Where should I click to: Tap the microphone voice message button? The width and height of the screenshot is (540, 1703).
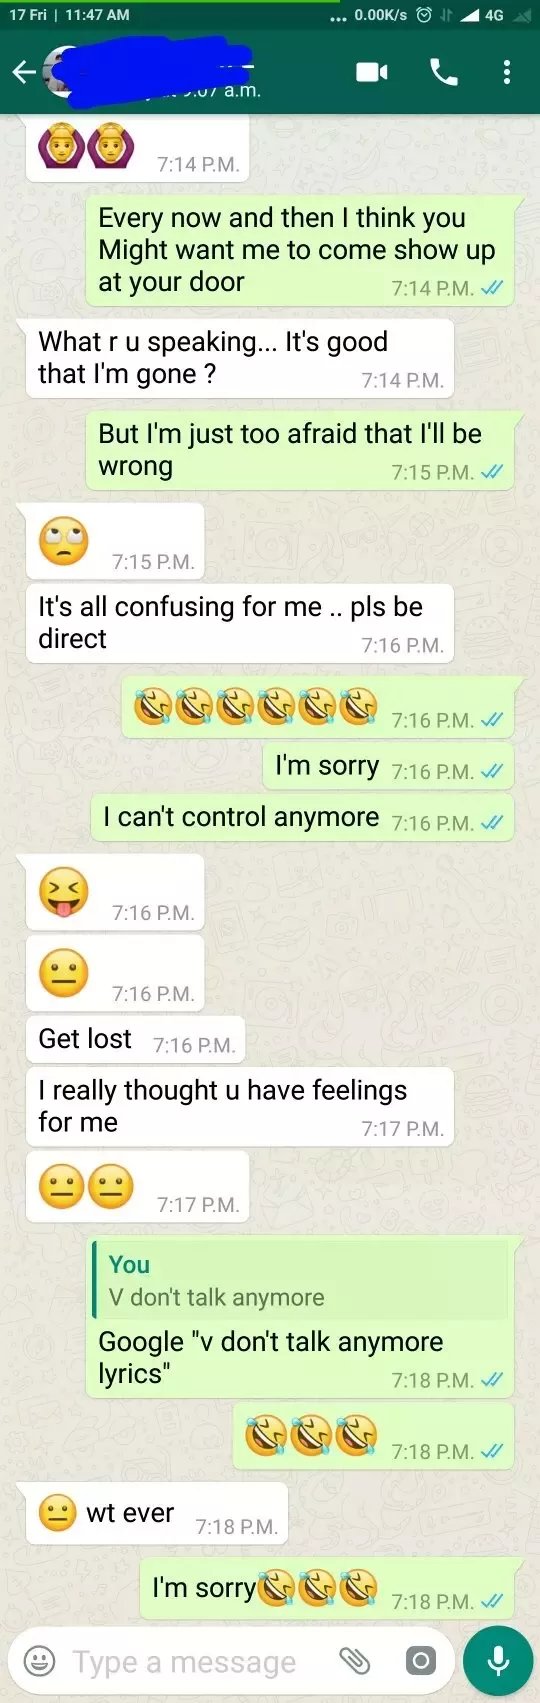(498, 1661)
